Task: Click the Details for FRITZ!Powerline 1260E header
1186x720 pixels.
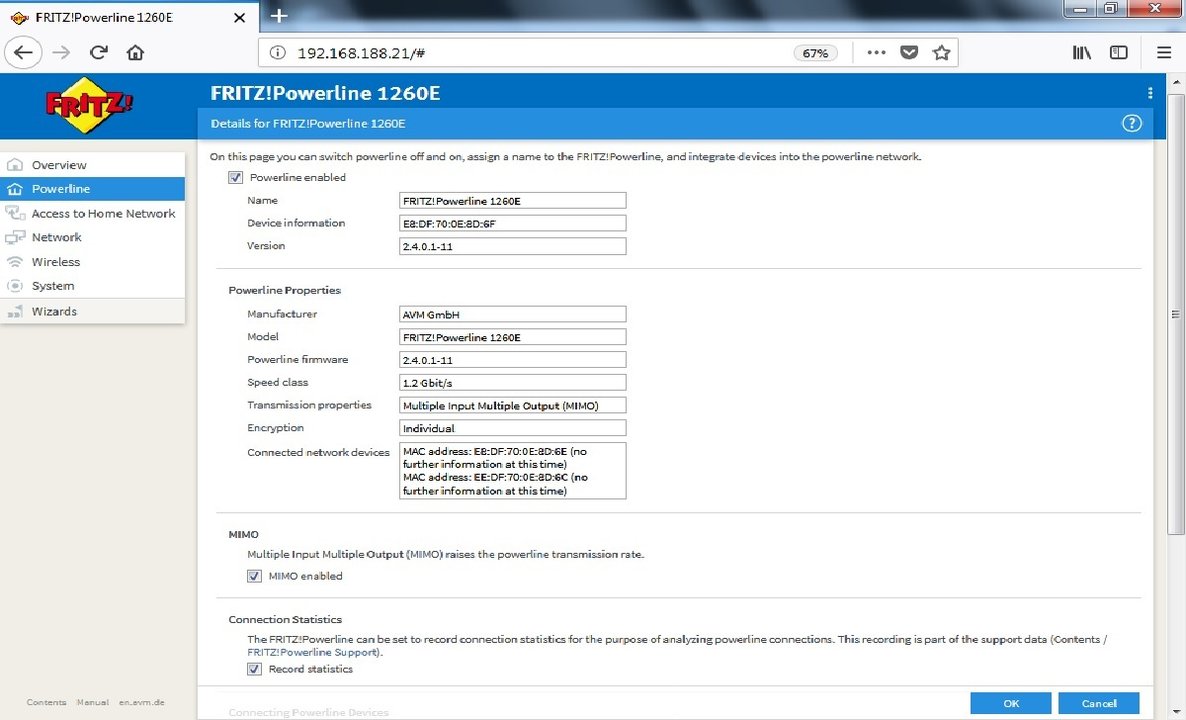Action: coord(308,123)
